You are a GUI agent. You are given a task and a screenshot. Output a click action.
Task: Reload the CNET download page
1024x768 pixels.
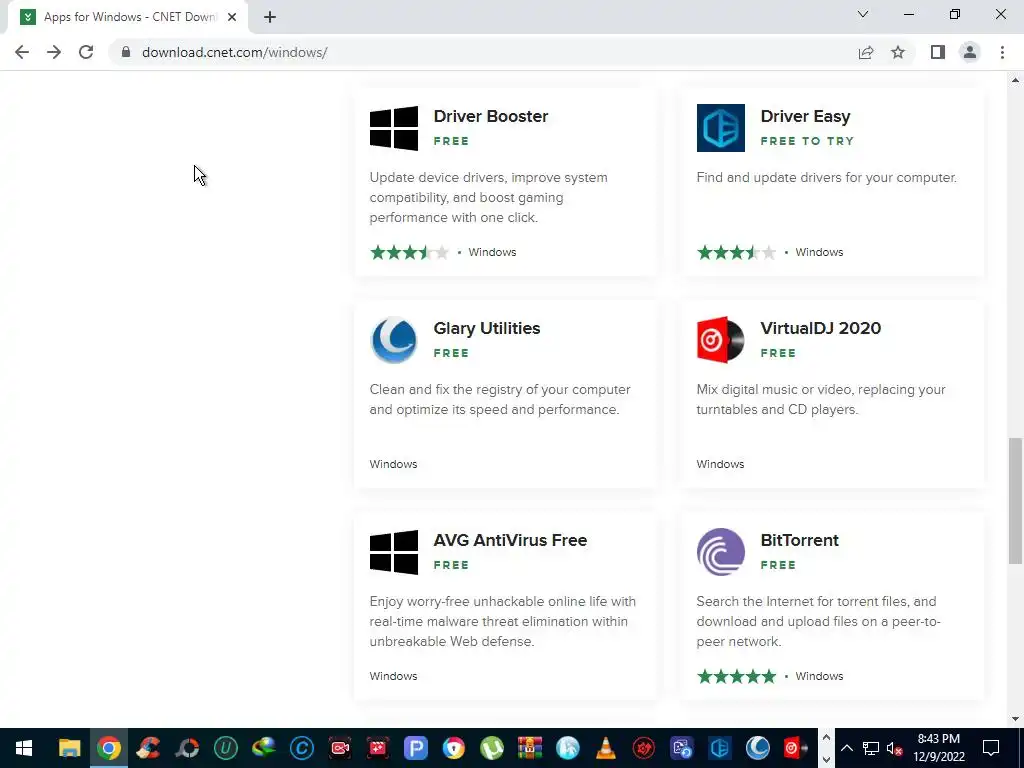86,52
